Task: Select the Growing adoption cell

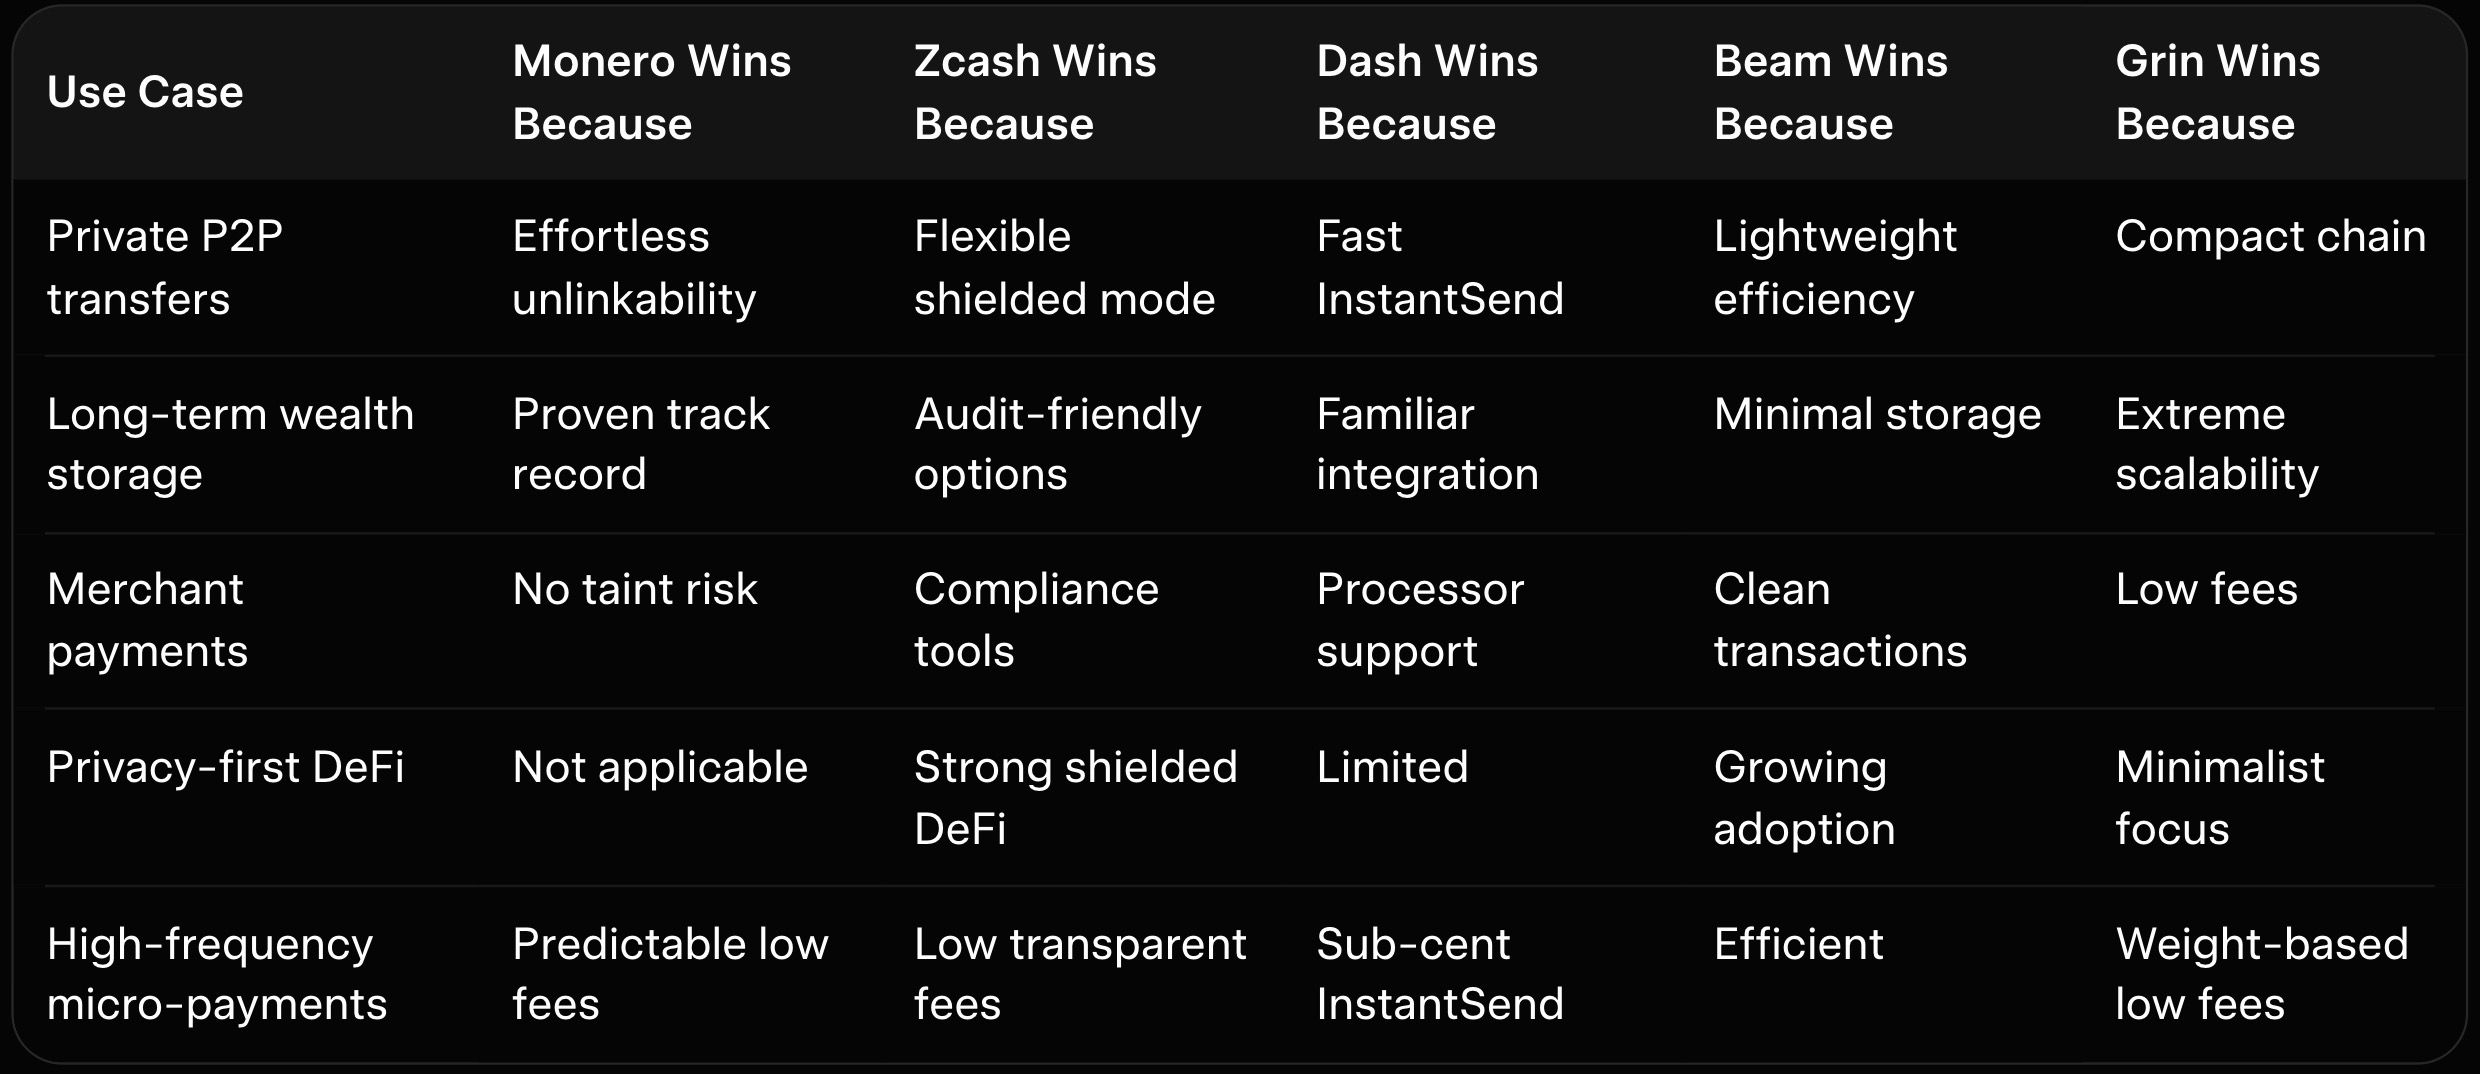Action: point(1804,797)
